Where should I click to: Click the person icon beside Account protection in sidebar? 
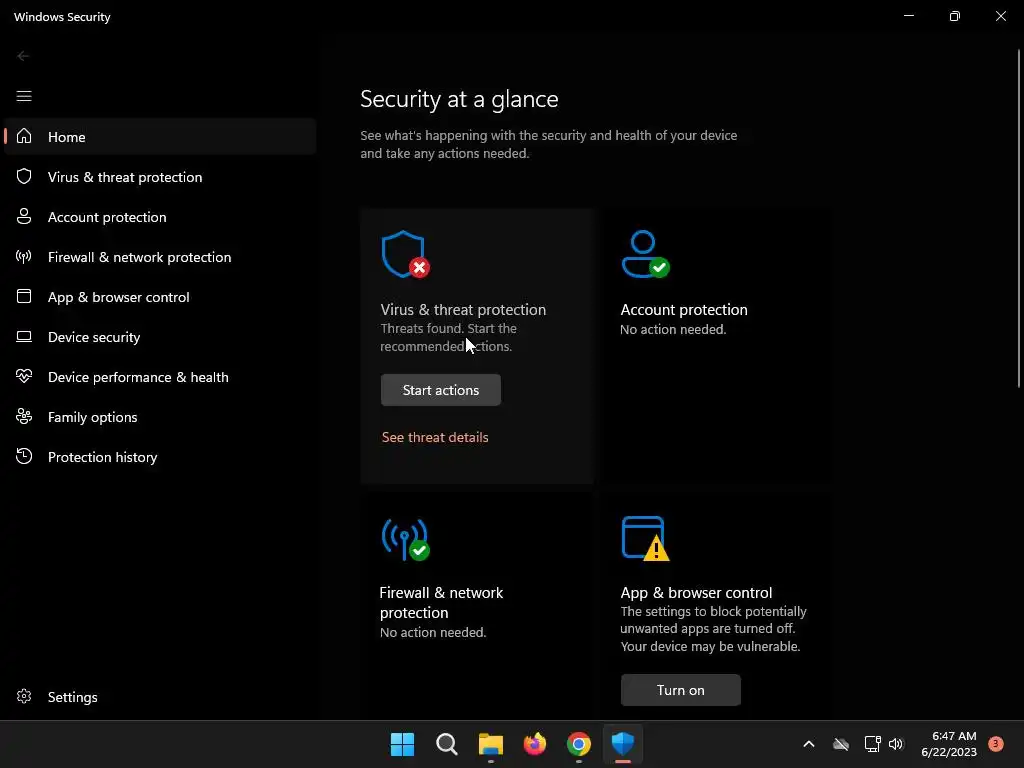(24, 216)
